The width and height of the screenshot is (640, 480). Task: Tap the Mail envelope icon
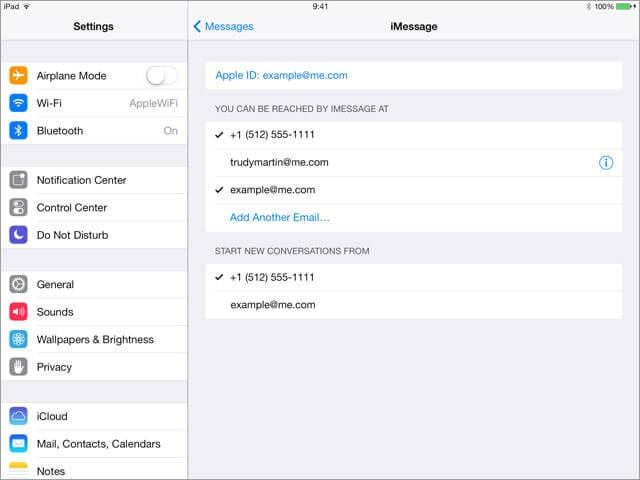point(18,444)
